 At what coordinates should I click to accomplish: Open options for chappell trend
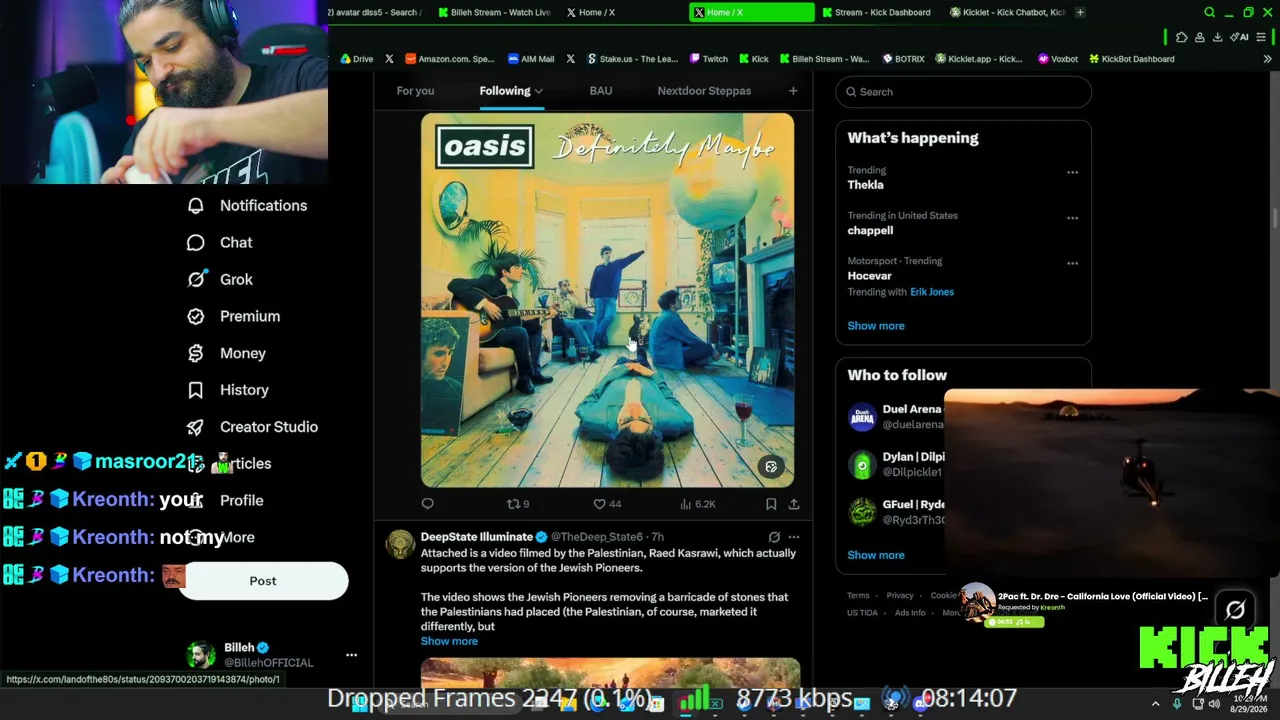(1072, 218)
